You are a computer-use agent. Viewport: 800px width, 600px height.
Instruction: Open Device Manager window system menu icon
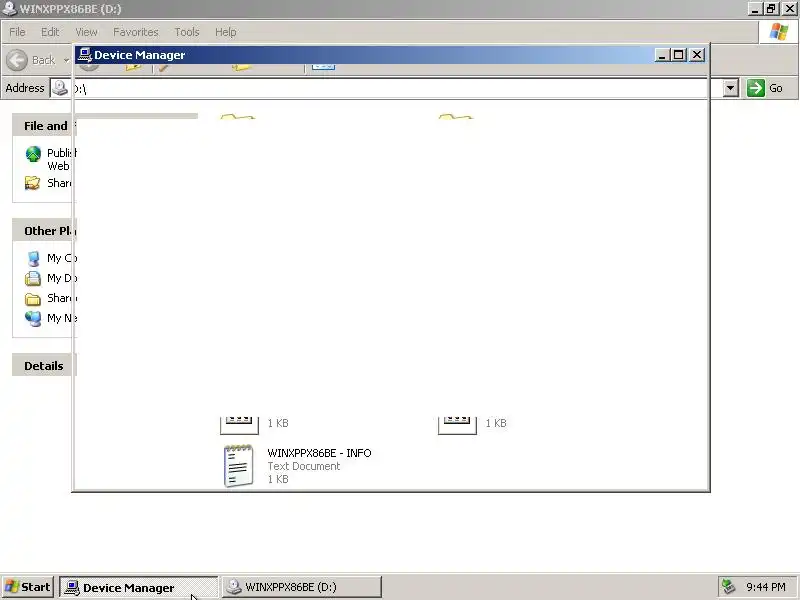point(85,55)
